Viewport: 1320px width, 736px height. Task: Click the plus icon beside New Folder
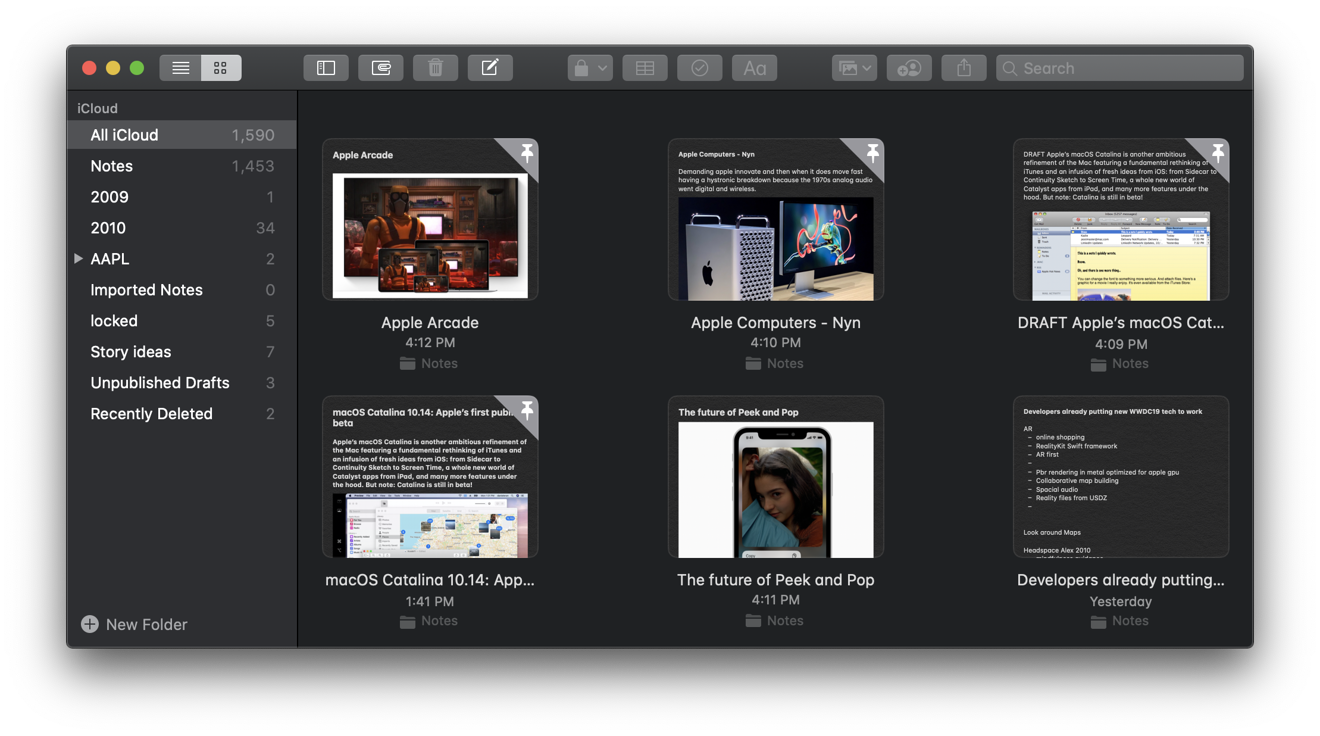(x=90, y=624)
